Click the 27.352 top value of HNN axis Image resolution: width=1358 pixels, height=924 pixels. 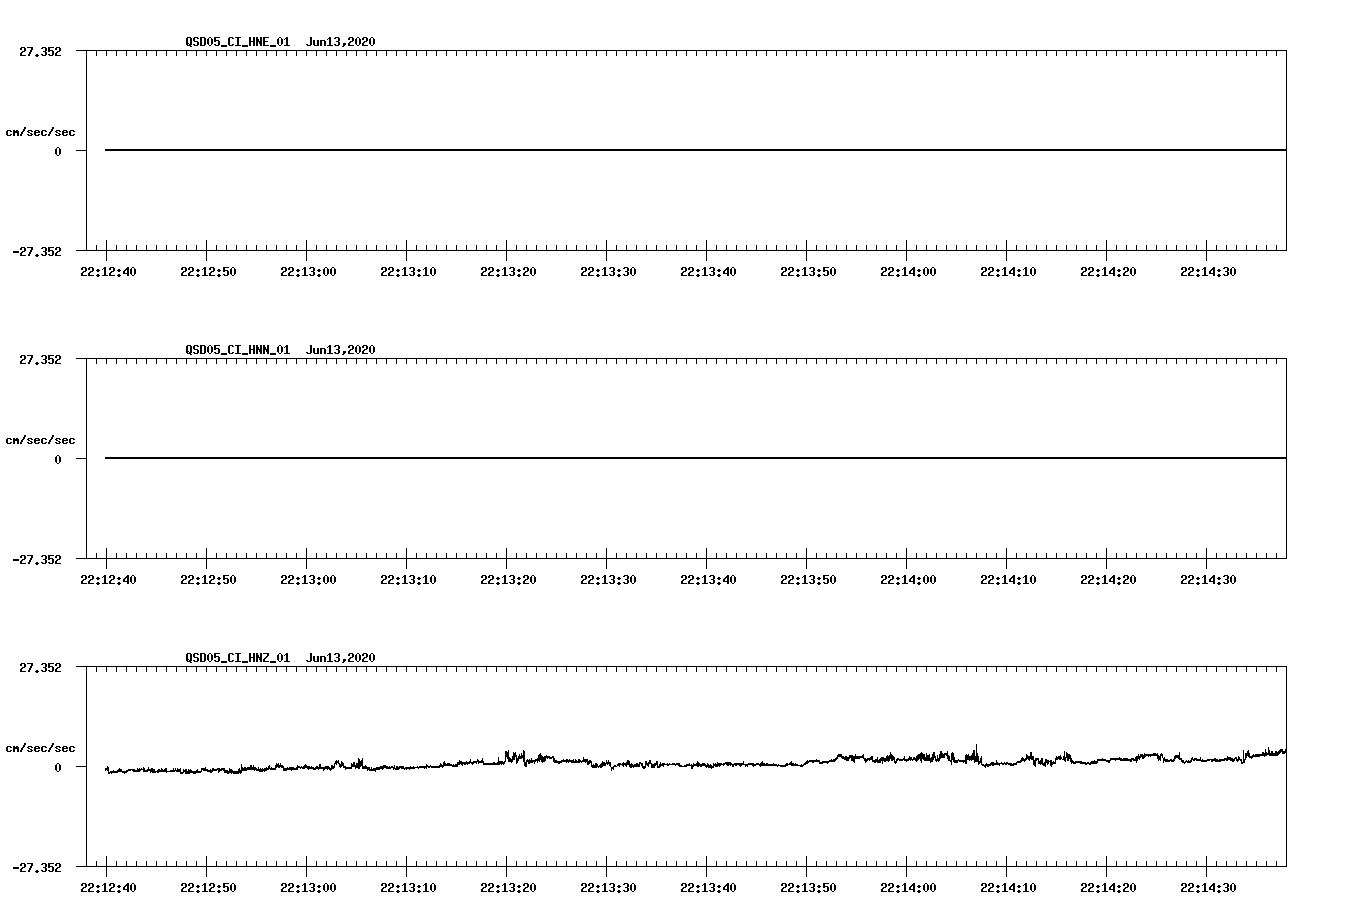tap(40, 359)
